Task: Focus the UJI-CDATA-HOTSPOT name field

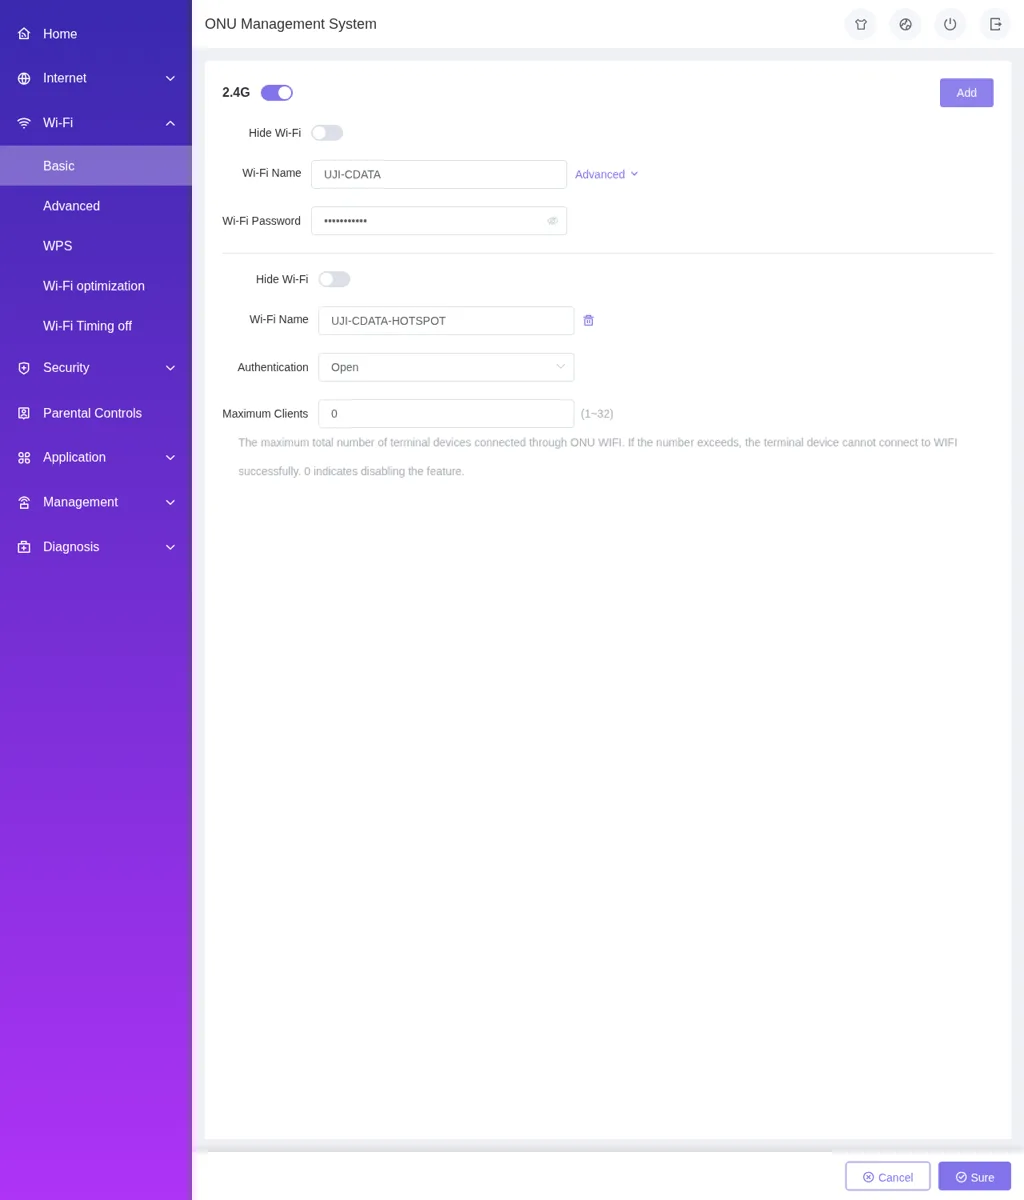Action: tap(446, 320)
